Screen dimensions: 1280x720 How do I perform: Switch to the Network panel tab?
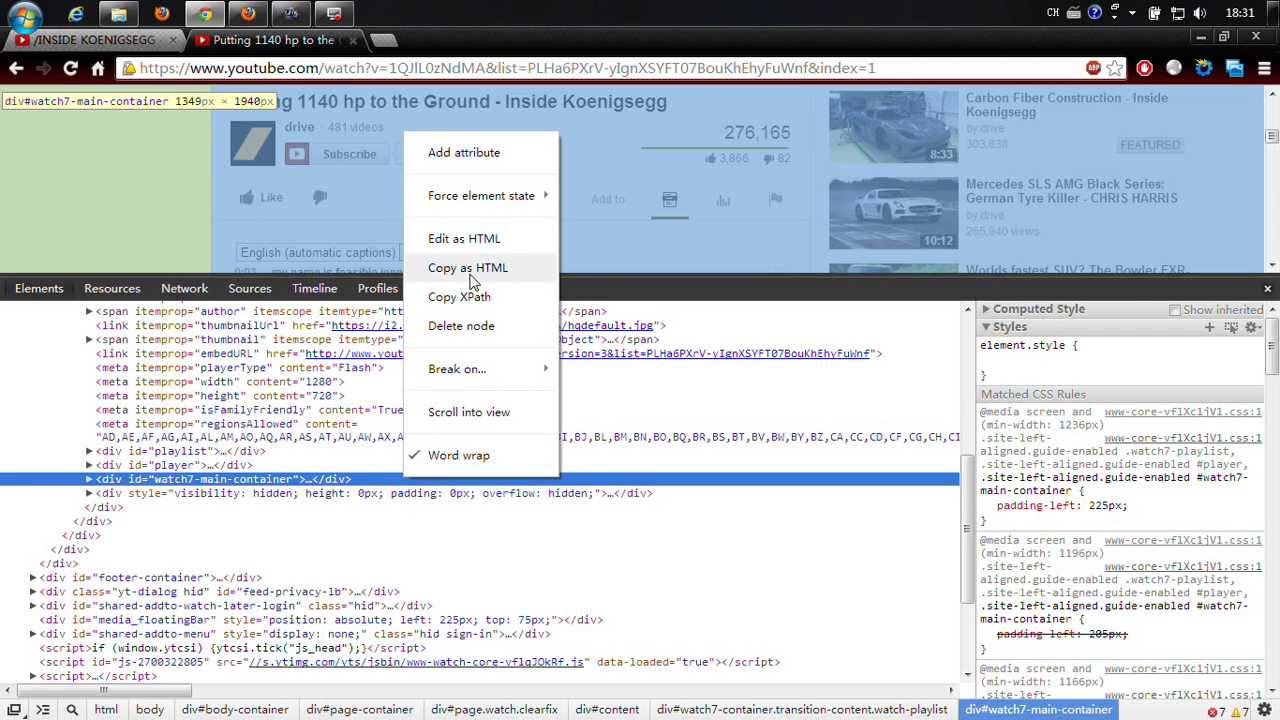coord(185,289)
